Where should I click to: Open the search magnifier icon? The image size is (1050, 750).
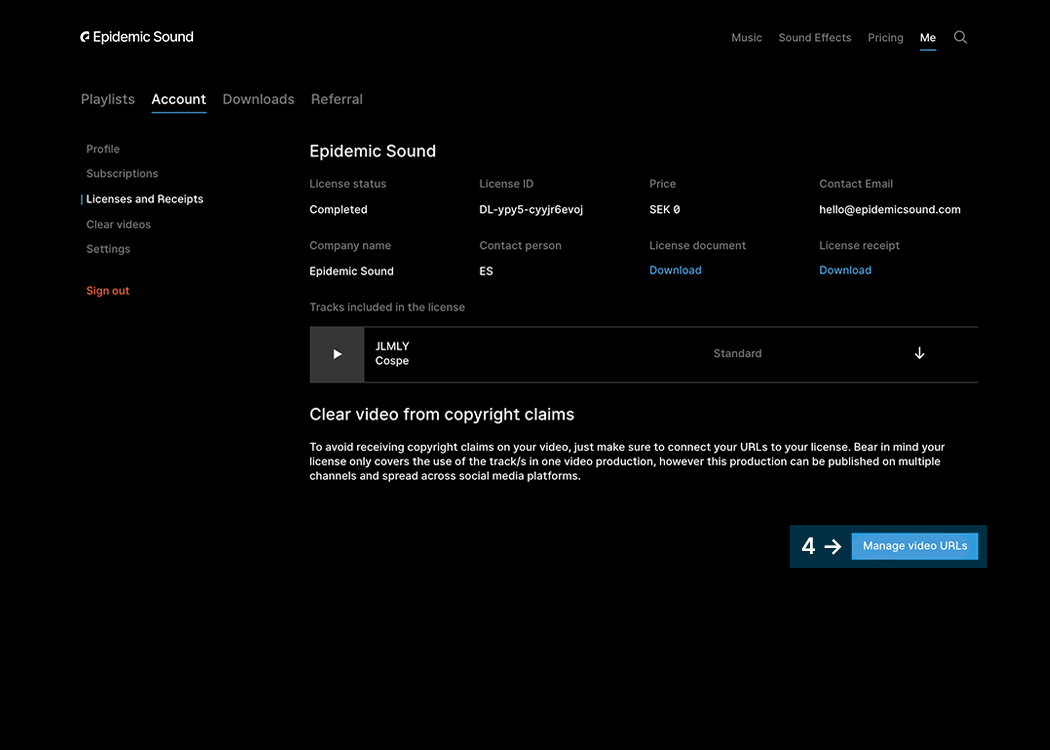pyautogui.click(x=960, y=37)
